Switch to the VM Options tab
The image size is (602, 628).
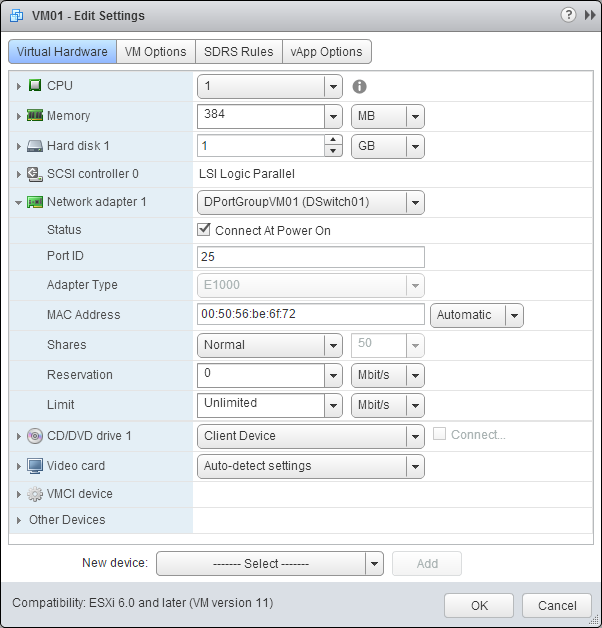pyautogui.click(x=155, y=52)
